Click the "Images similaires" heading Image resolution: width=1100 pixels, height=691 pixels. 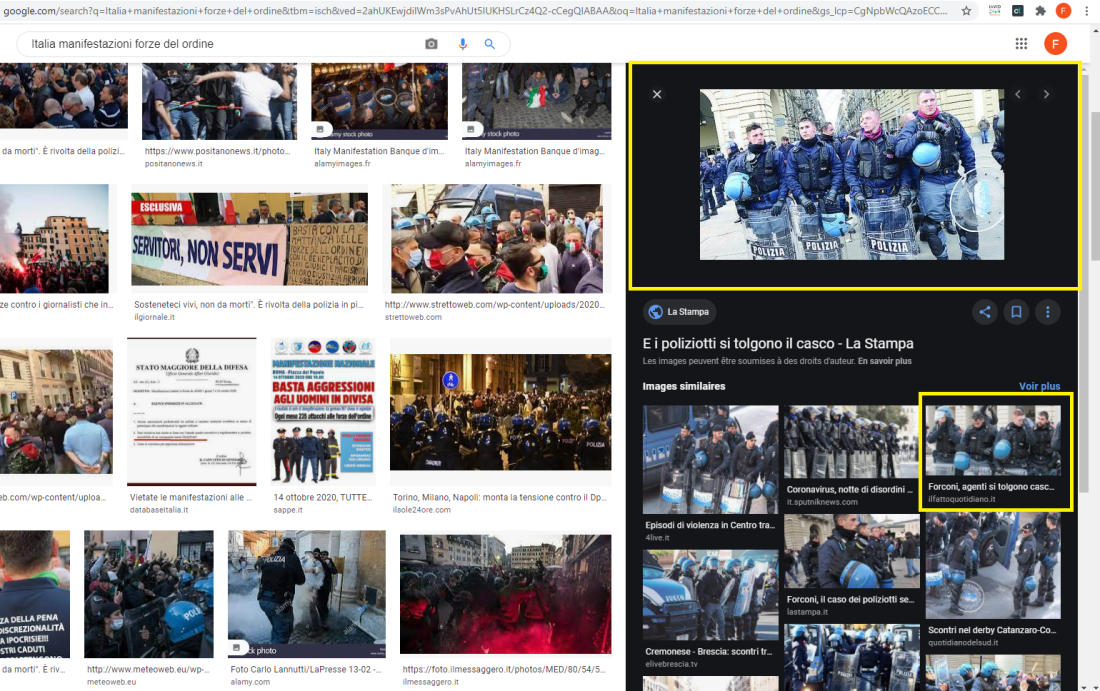pos(684,387)
